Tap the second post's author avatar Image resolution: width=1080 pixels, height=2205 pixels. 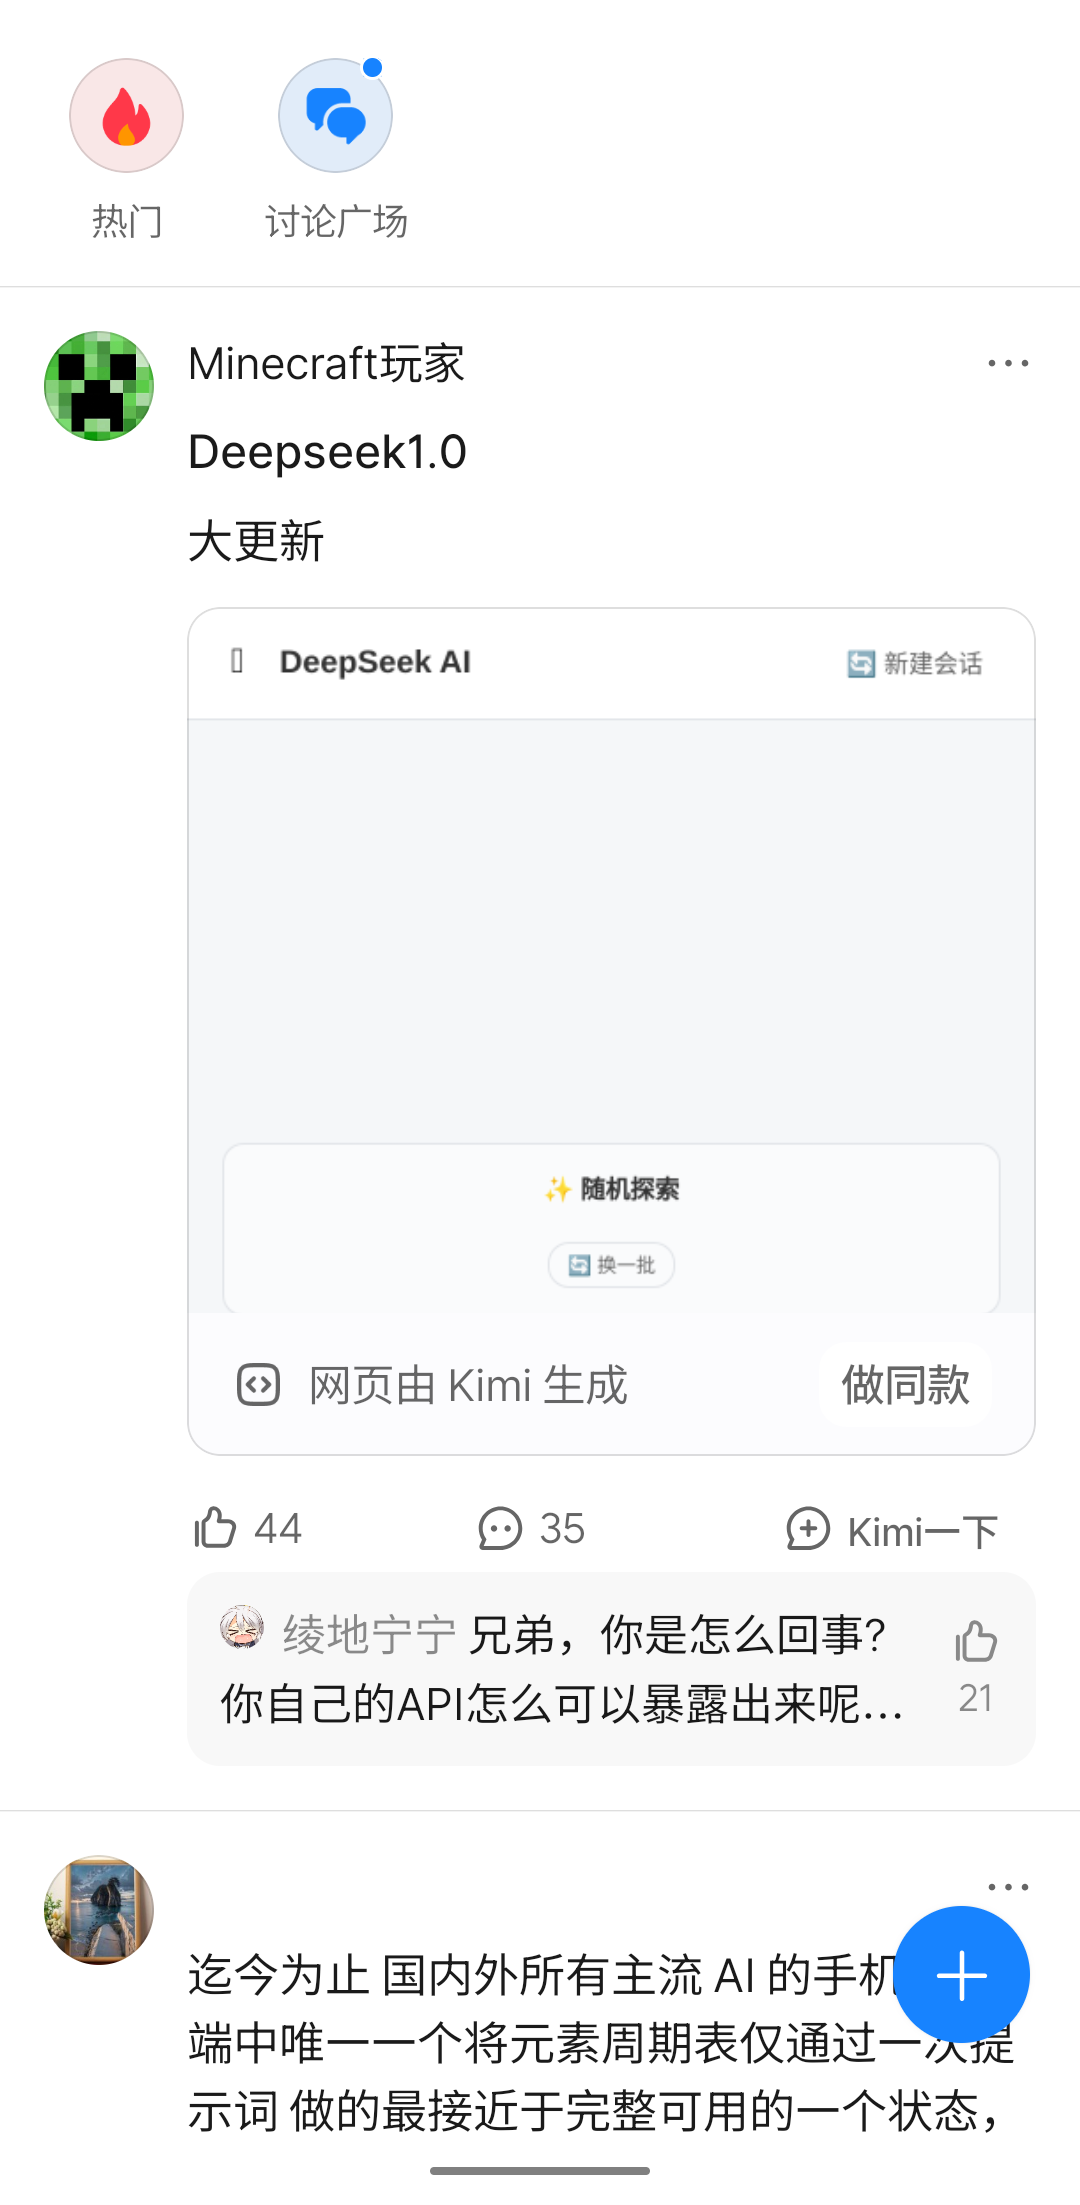coord(99,1910)
